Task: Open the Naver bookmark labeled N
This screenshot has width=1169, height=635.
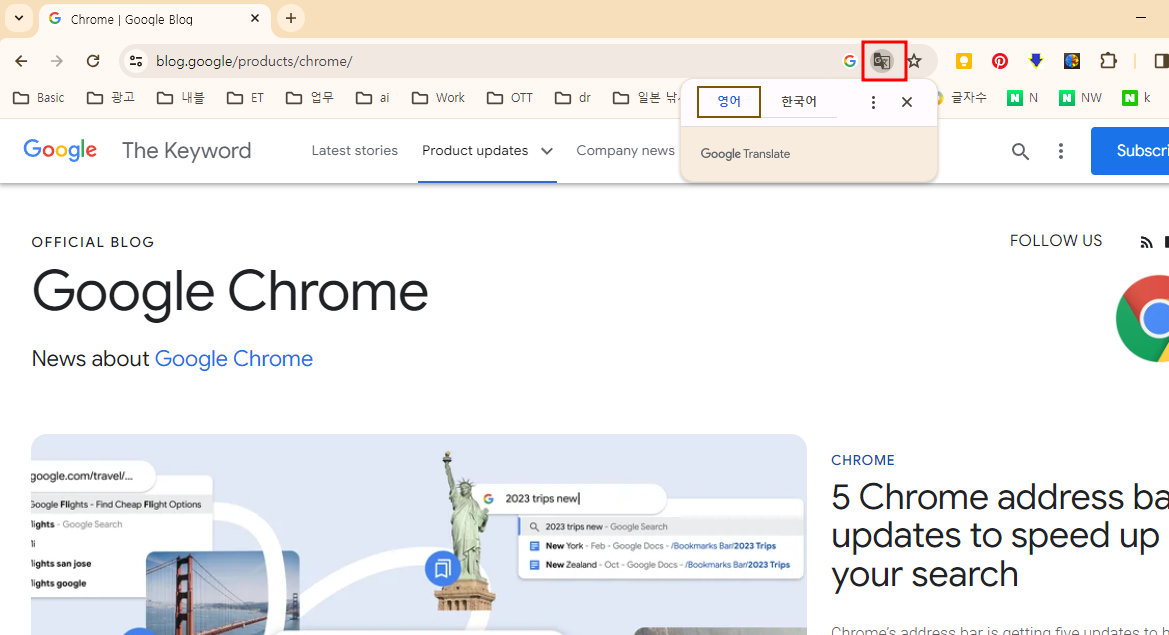Action: (x=1023, y=98)
